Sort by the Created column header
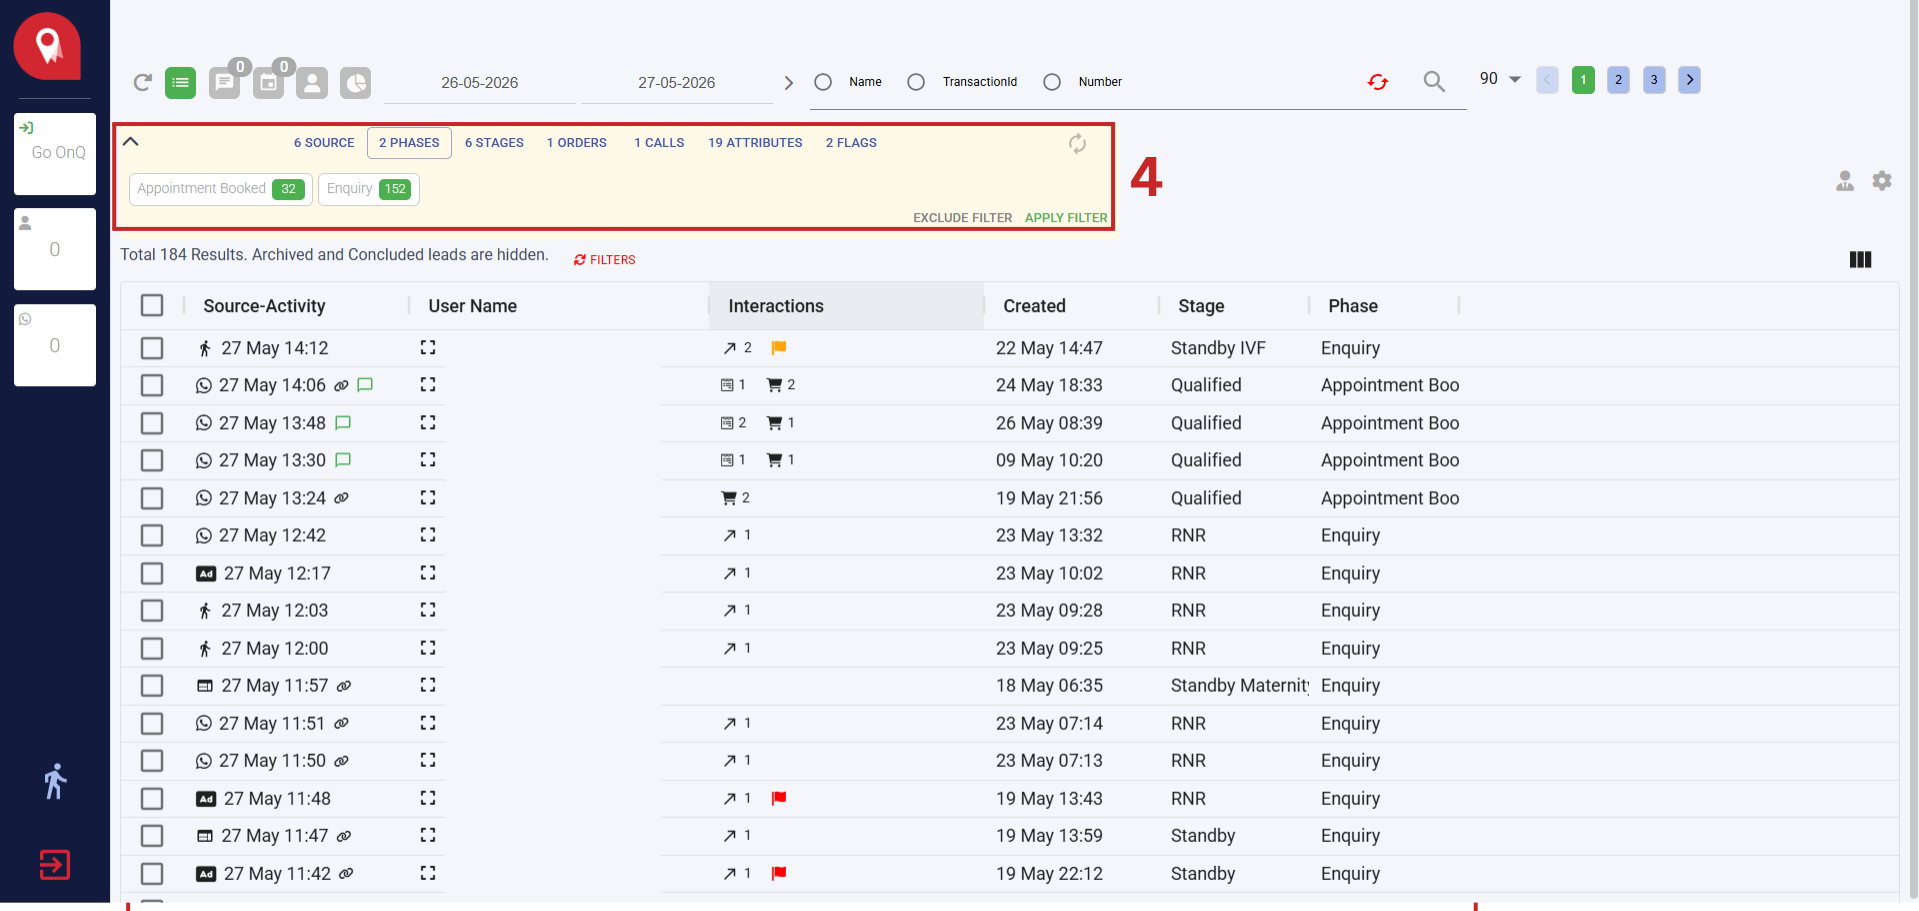 (1034, 306)
